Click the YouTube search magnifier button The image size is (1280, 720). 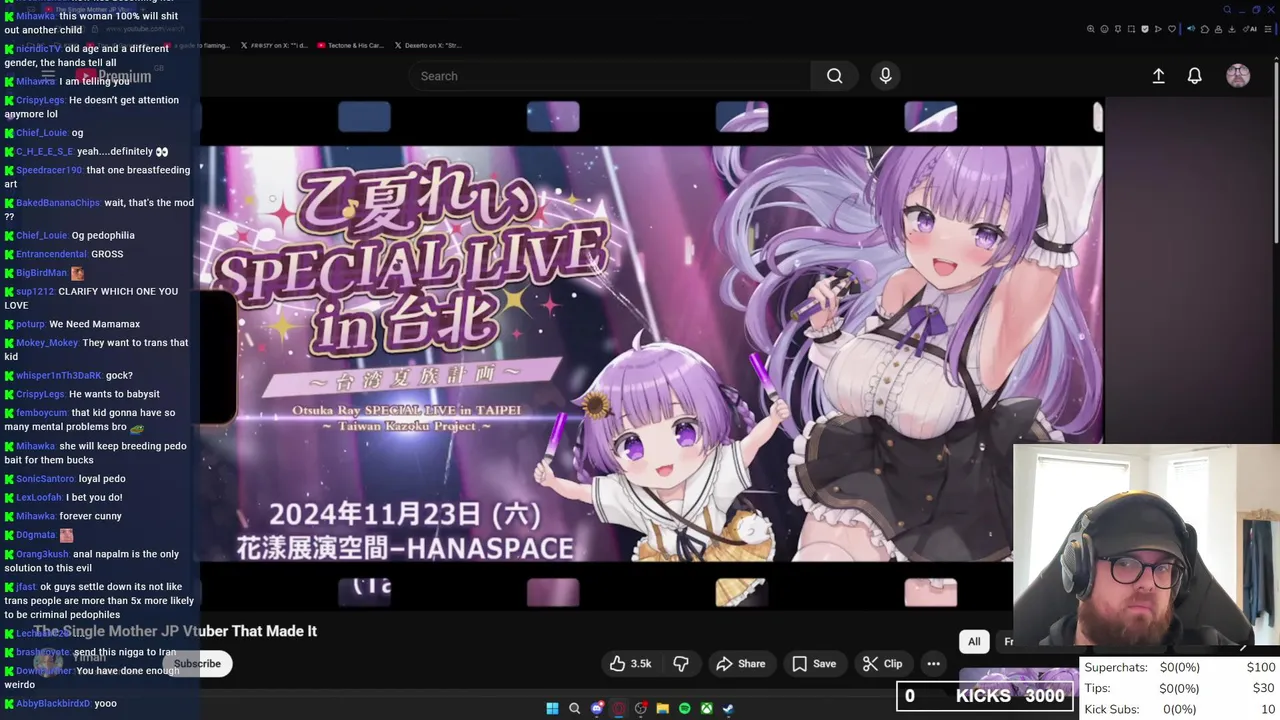click(834, 76)
